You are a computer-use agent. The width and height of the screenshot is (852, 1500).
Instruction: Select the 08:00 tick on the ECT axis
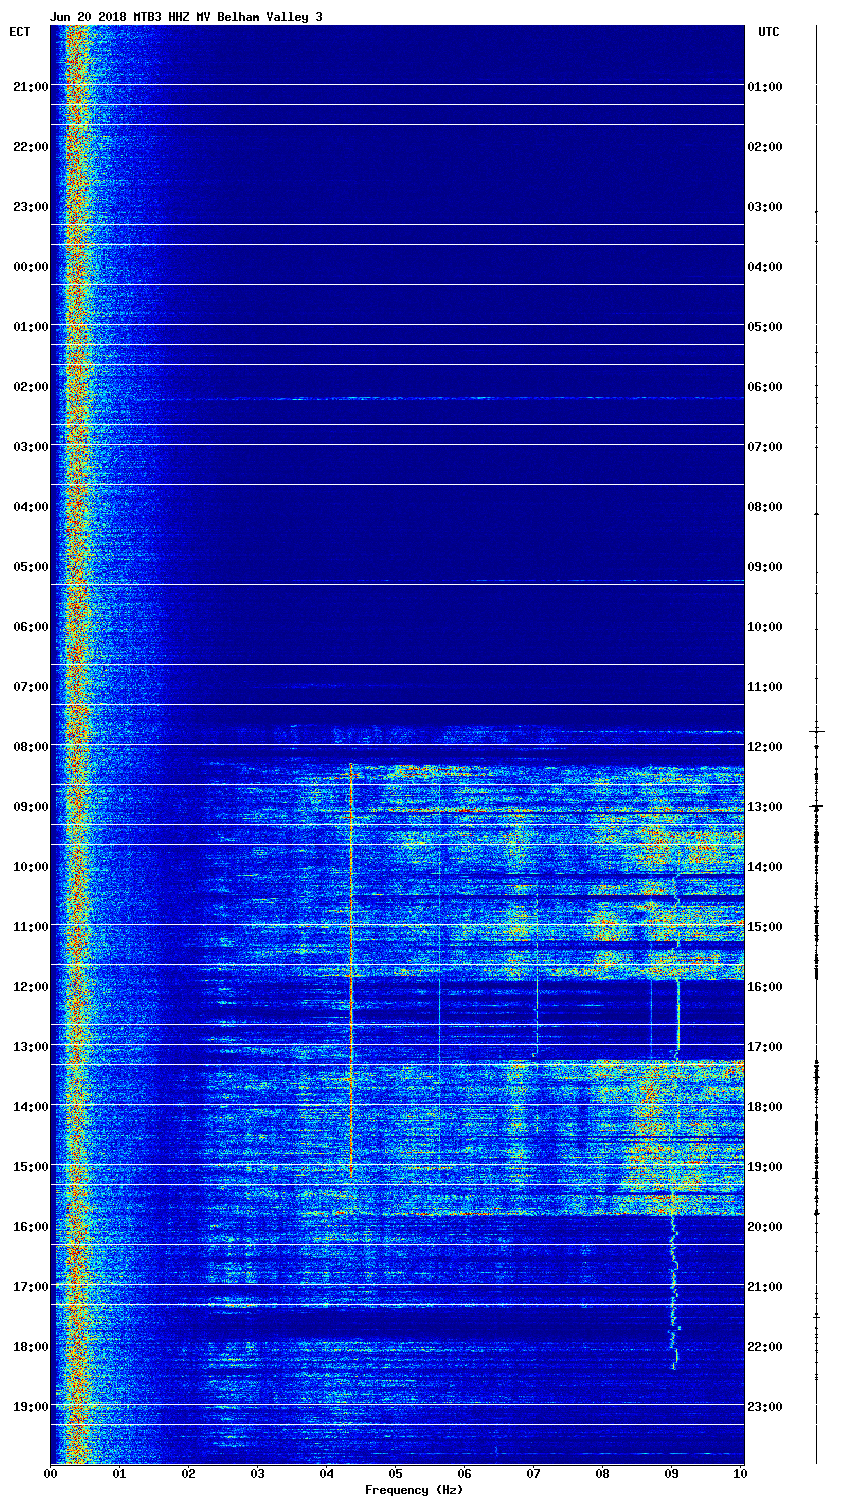(x=30, y=747)
